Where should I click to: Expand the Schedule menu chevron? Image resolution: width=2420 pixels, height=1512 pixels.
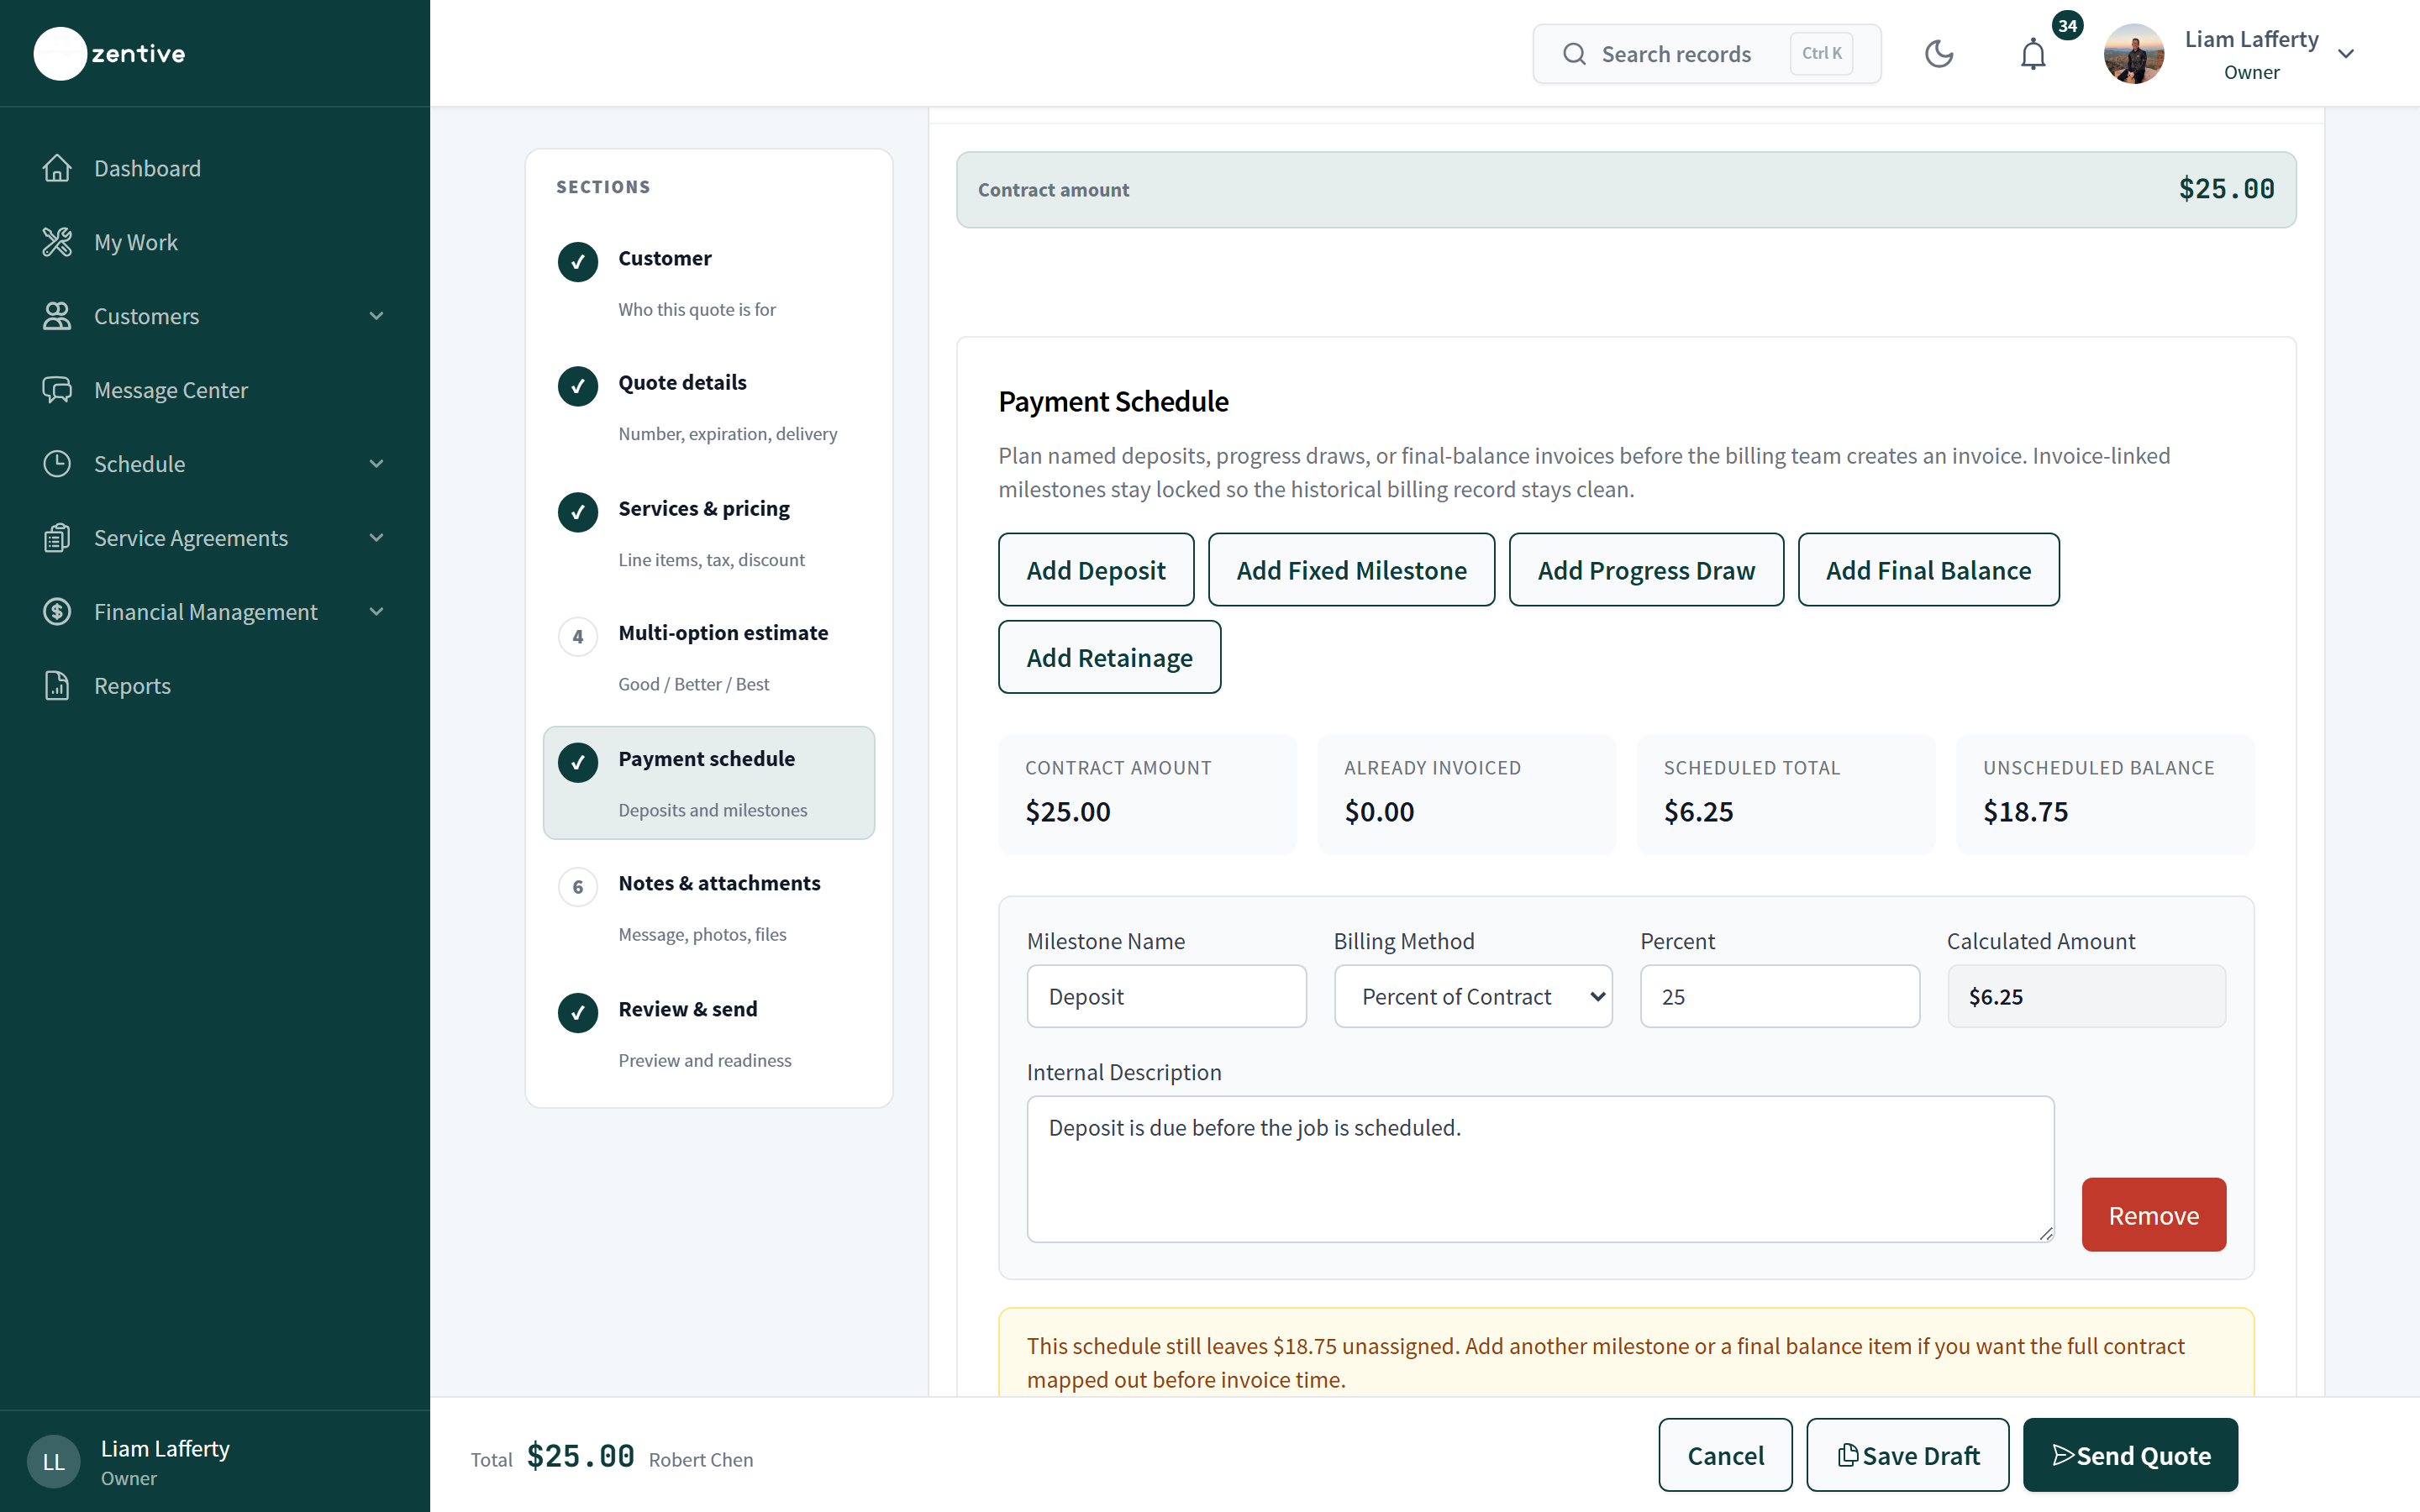(x=377, y=464)
